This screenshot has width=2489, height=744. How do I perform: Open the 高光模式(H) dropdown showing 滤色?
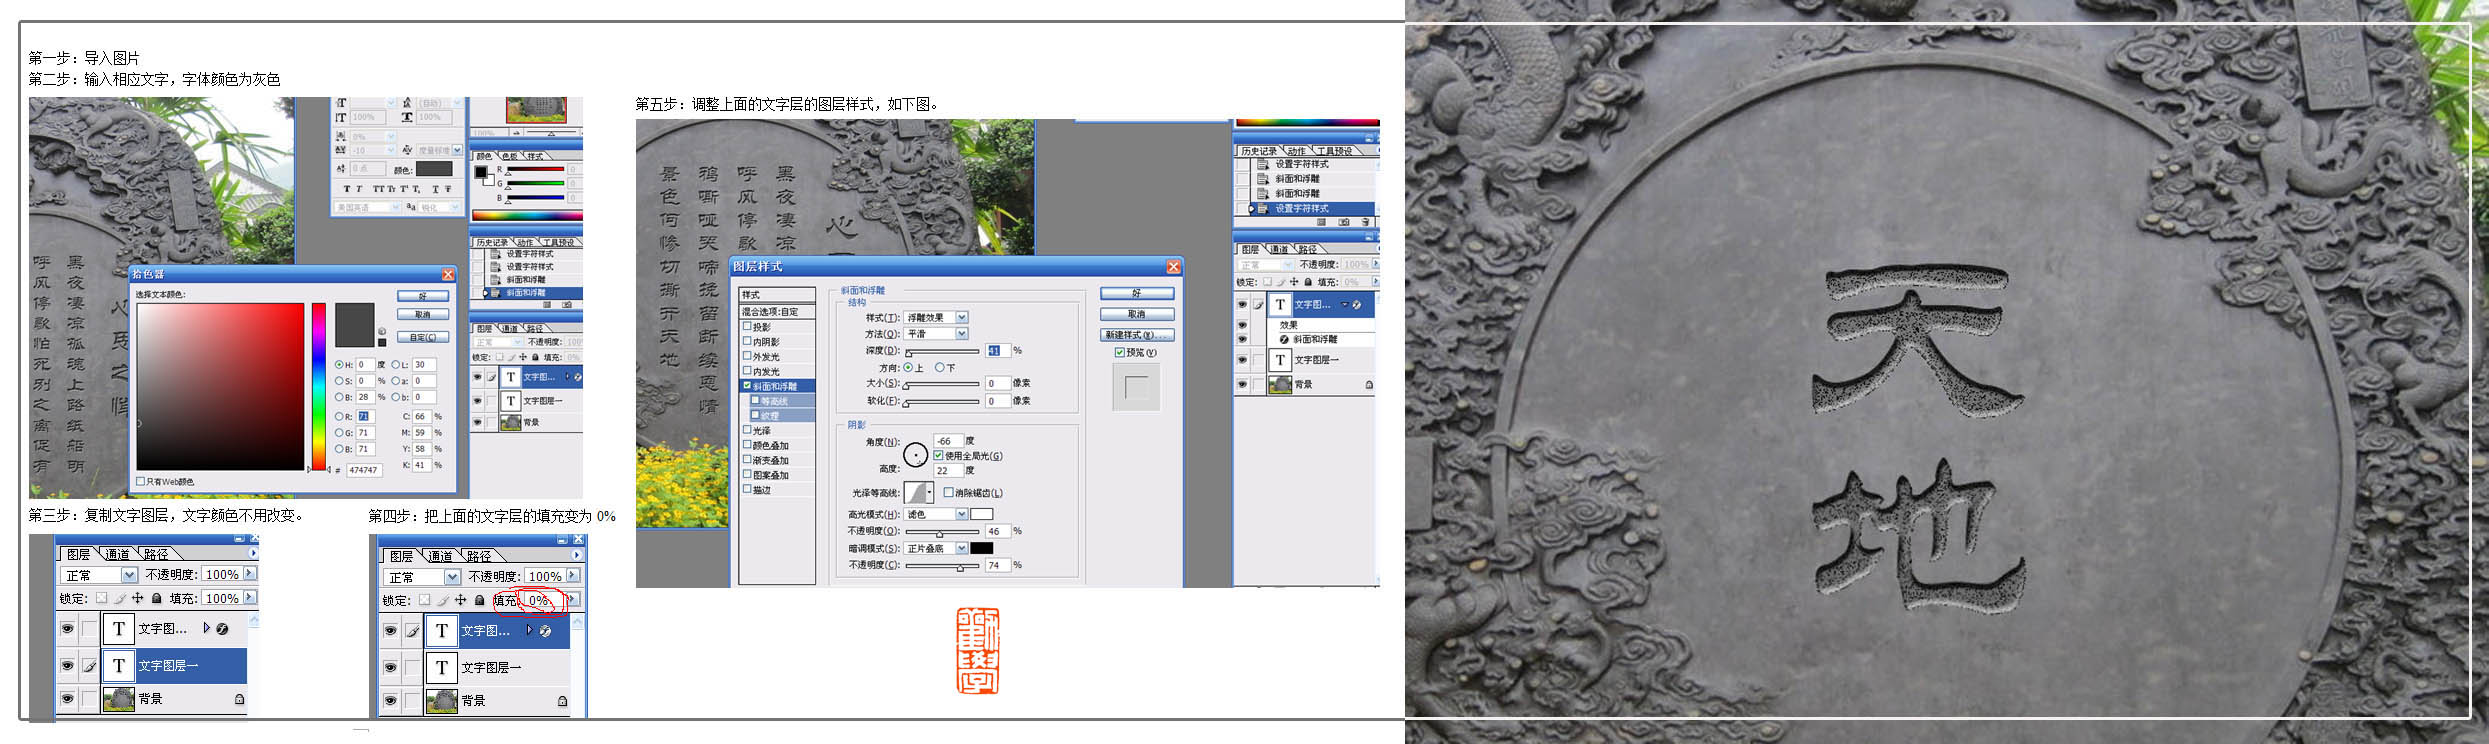pyautogui.click(x=937, y=514)
